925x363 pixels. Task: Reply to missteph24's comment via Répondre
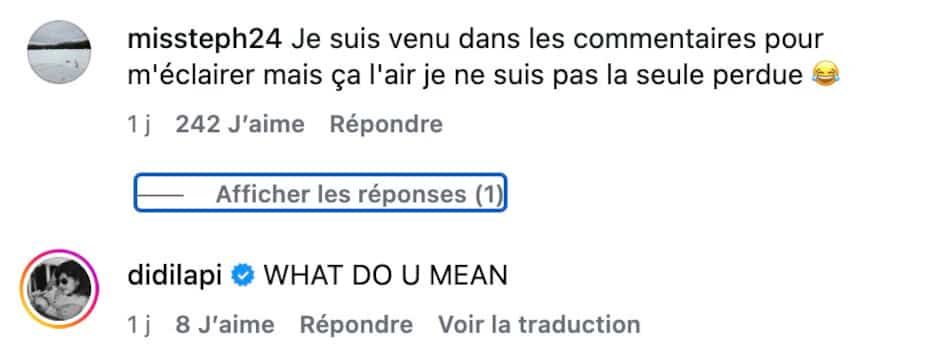tap(386, 125)
